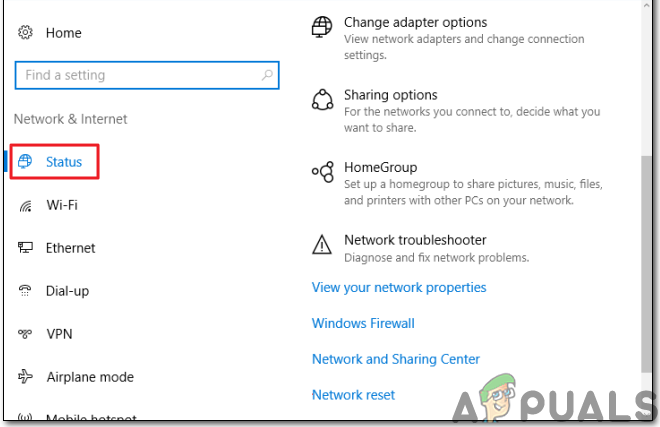
Task: Click the Network reset link
Action: (x=353, y=395)
